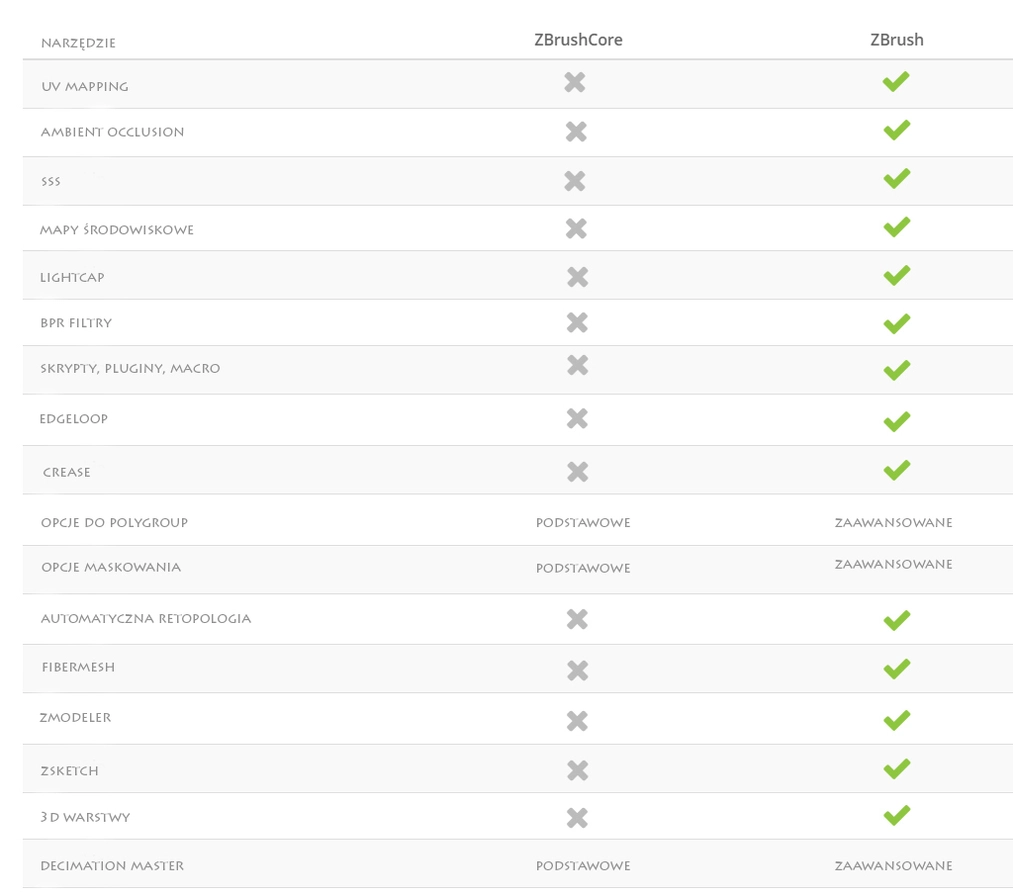Click green checkmark in BPR Filtry row
Screen dimensions: 1013x896
point(897,323)
